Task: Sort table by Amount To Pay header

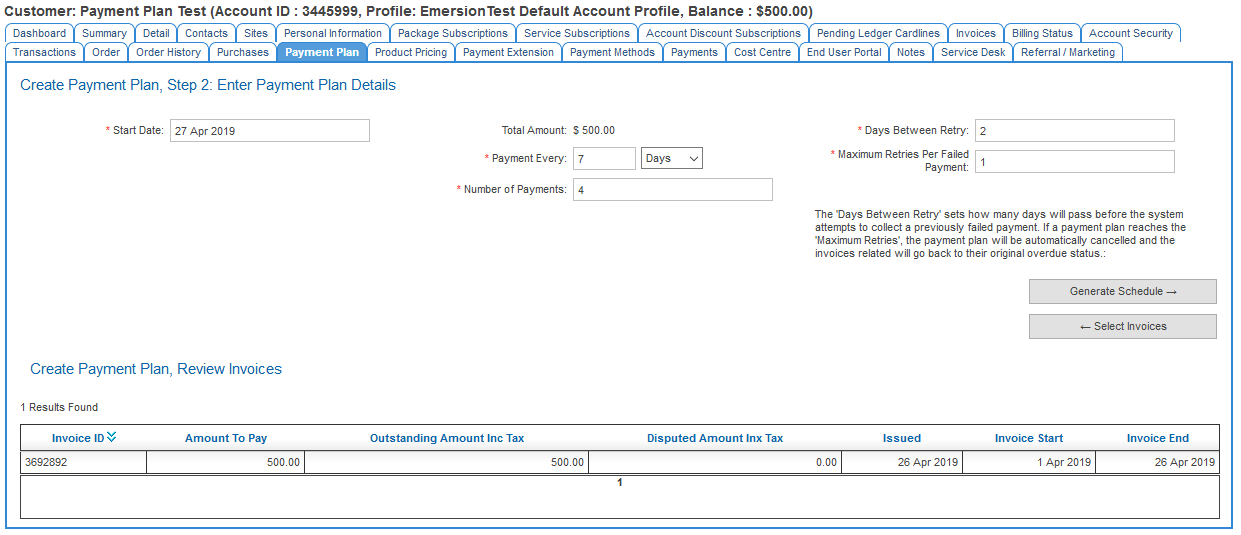Action: (226, 438)
